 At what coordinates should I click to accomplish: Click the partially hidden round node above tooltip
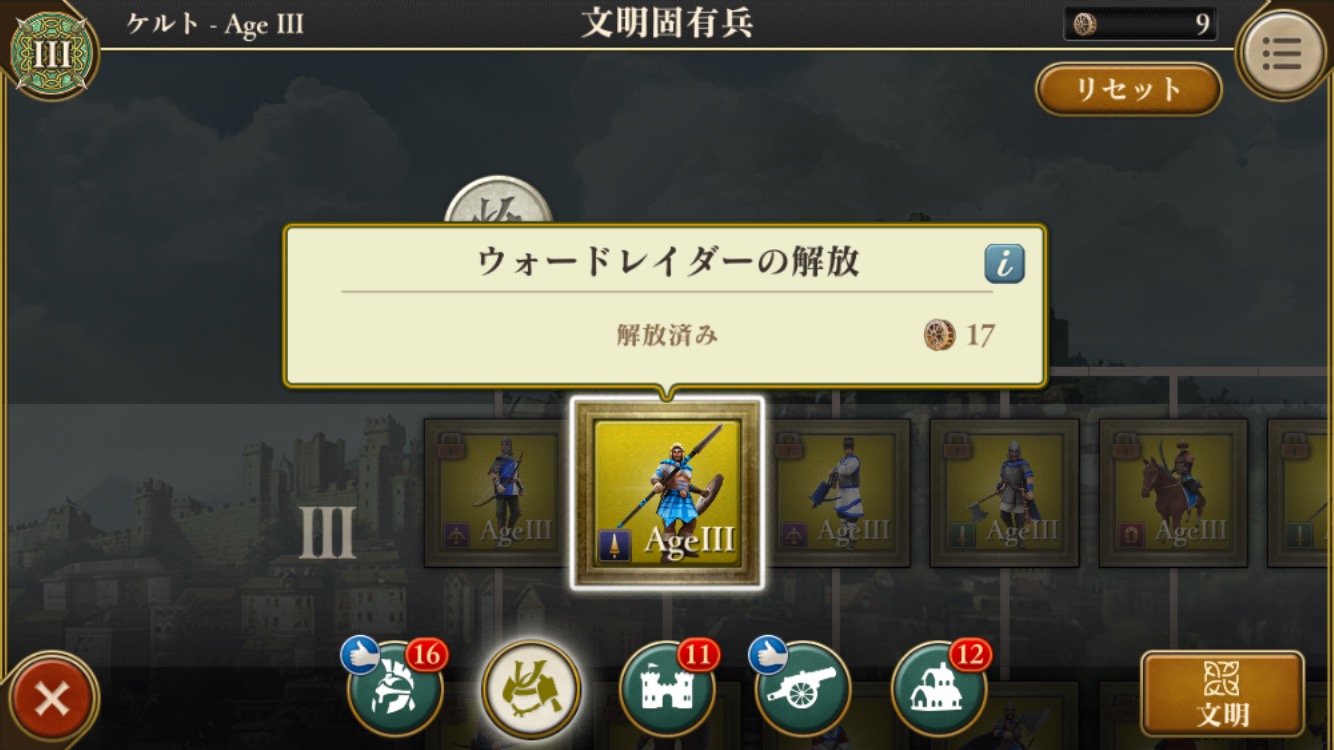pos(498,202)
